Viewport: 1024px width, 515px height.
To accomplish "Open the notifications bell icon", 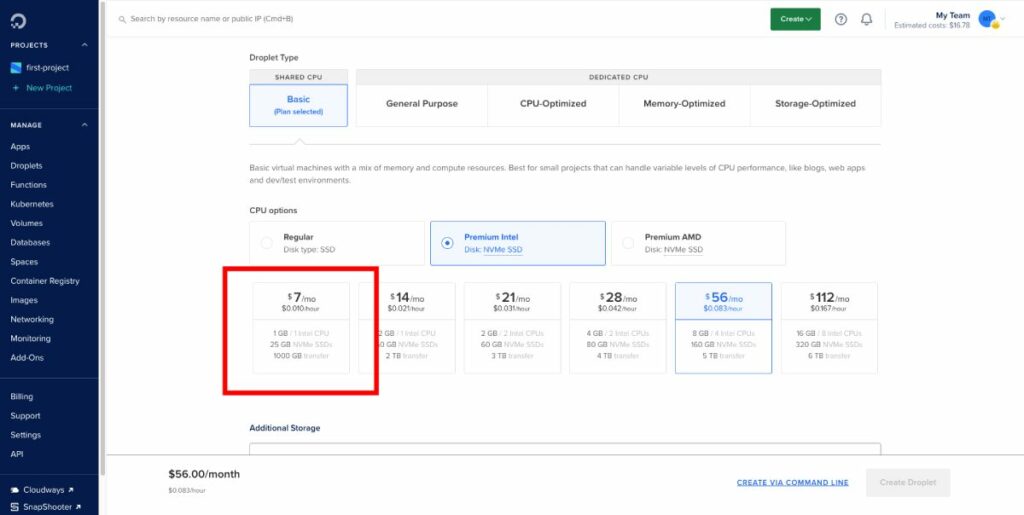I will (867, 20).
